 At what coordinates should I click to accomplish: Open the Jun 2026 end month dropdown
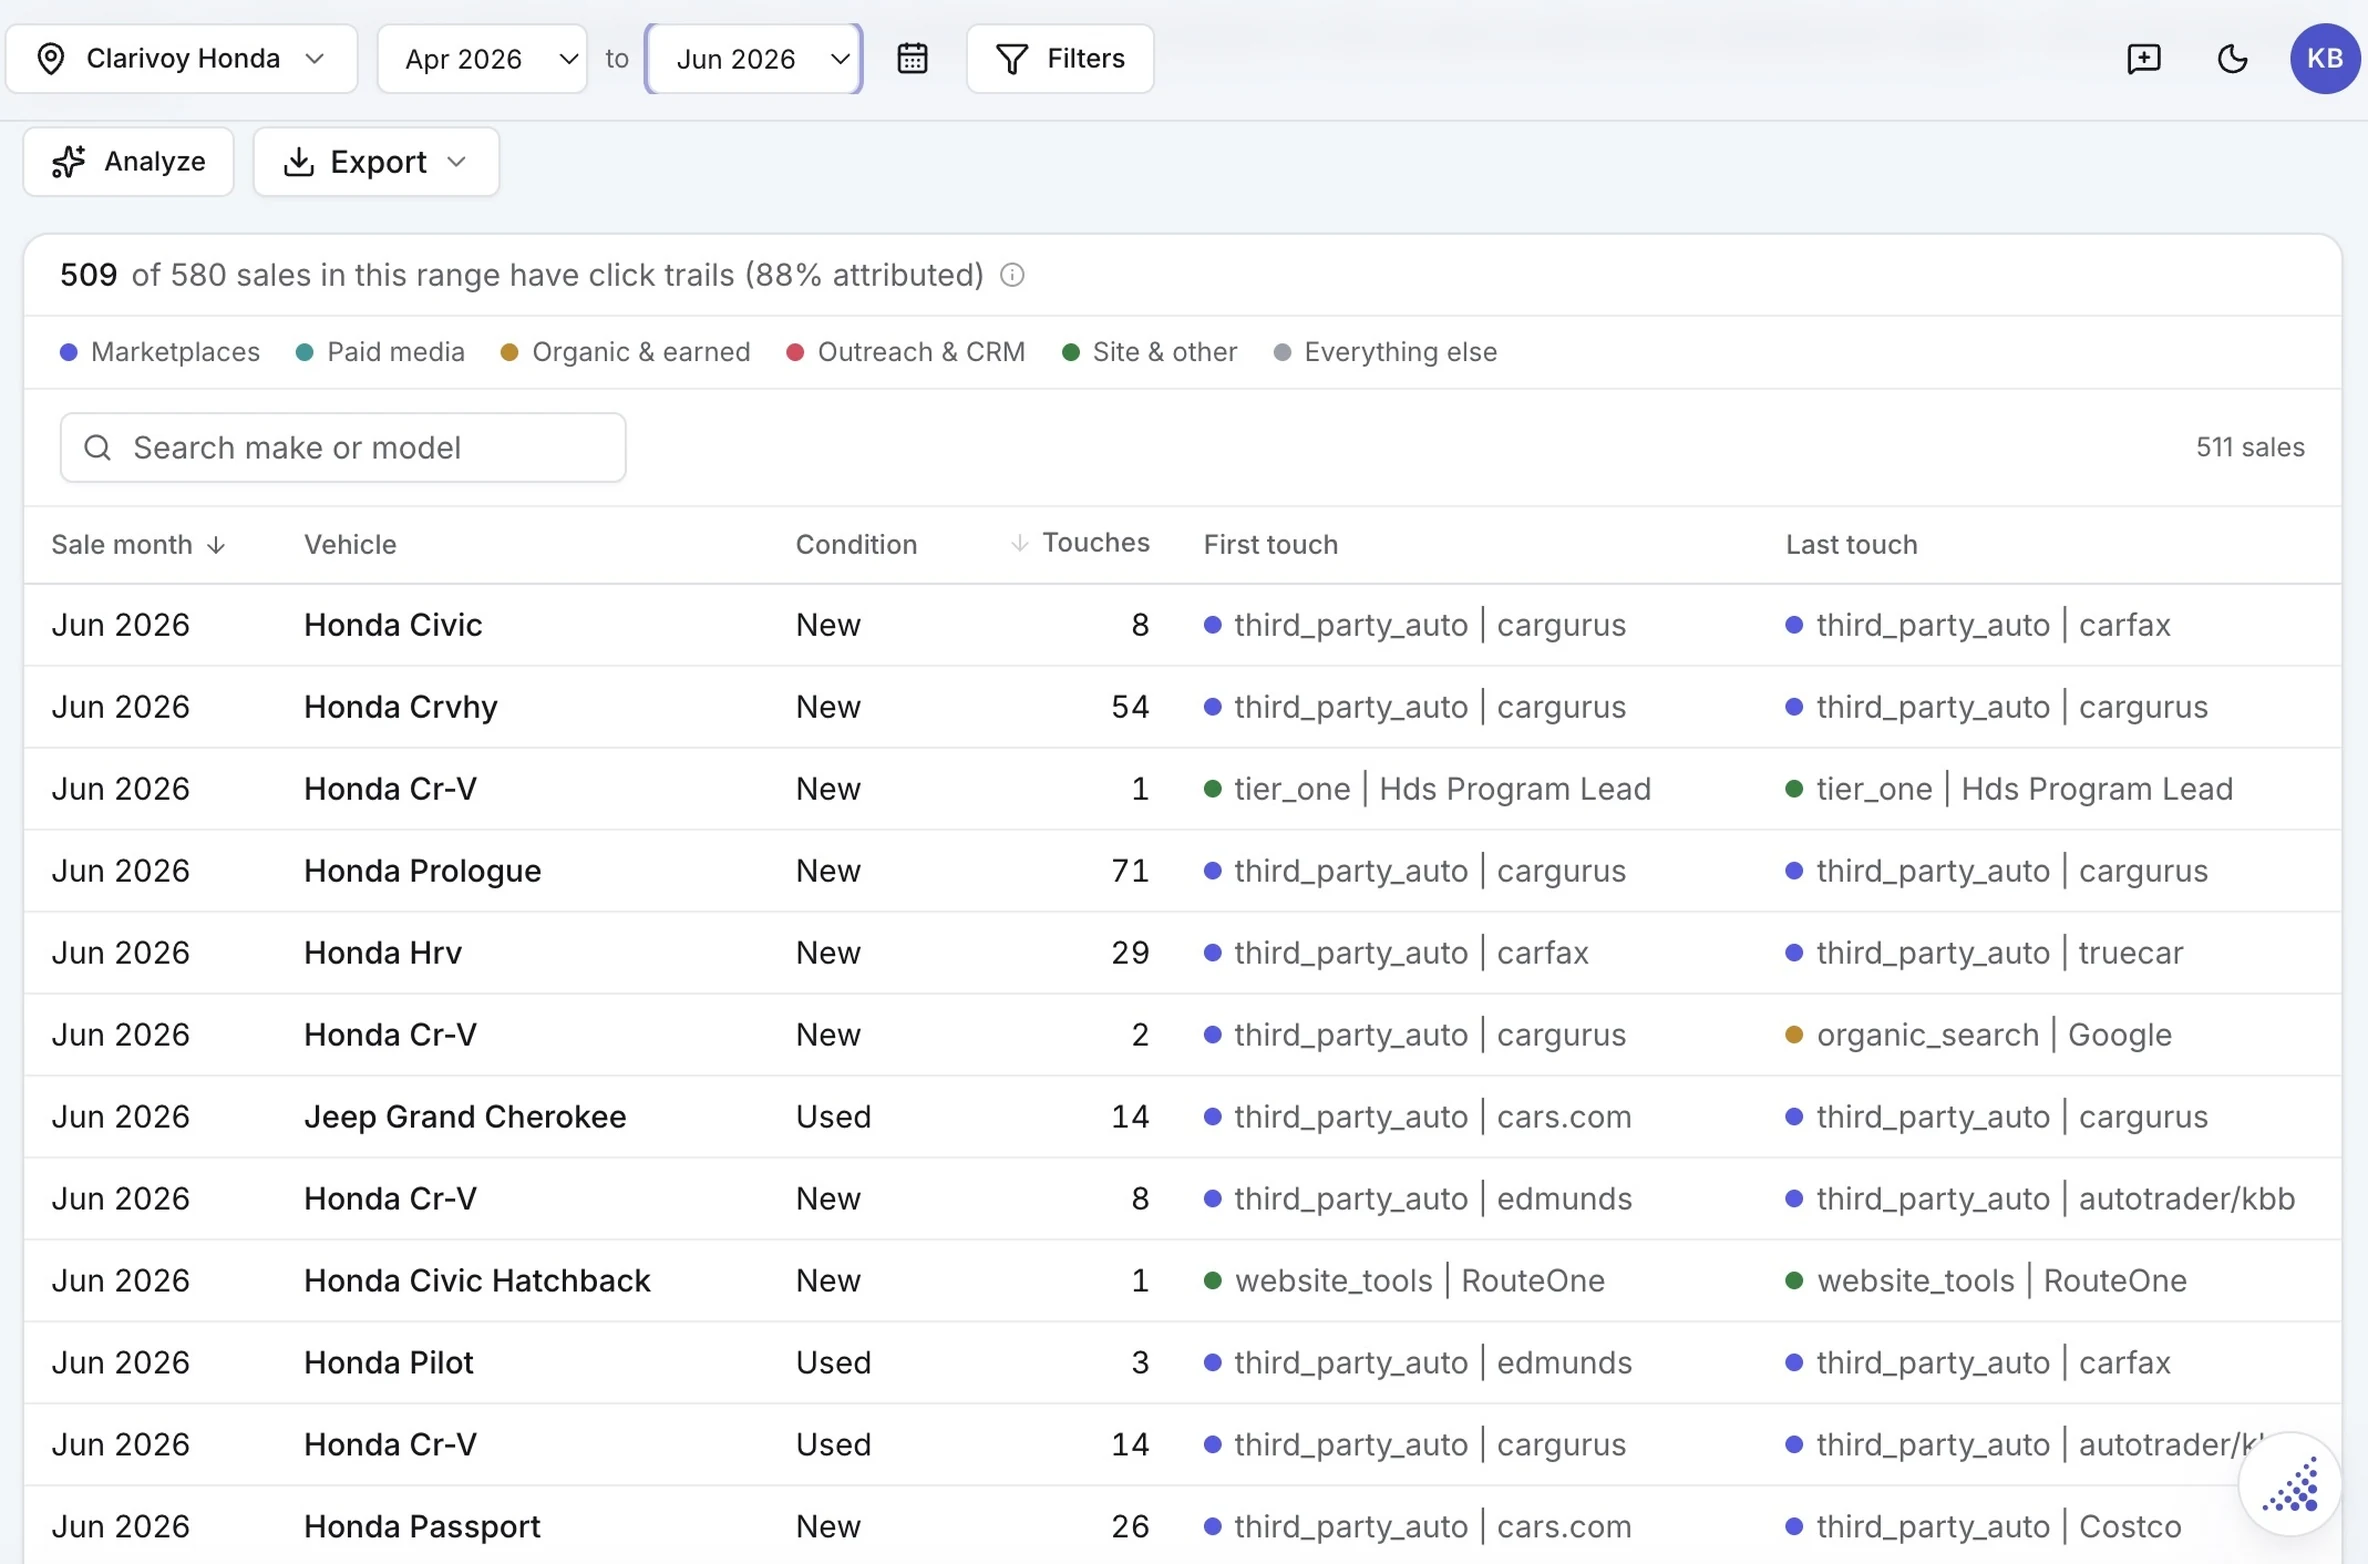[x=754, y=59]
